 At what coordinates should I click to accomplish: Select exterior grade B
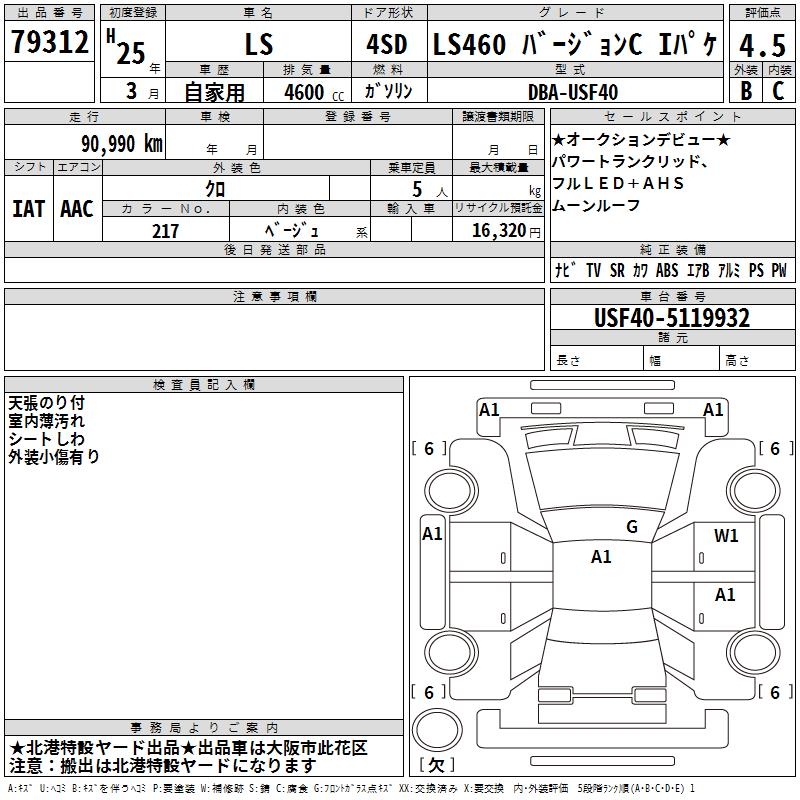coord(746,91)
